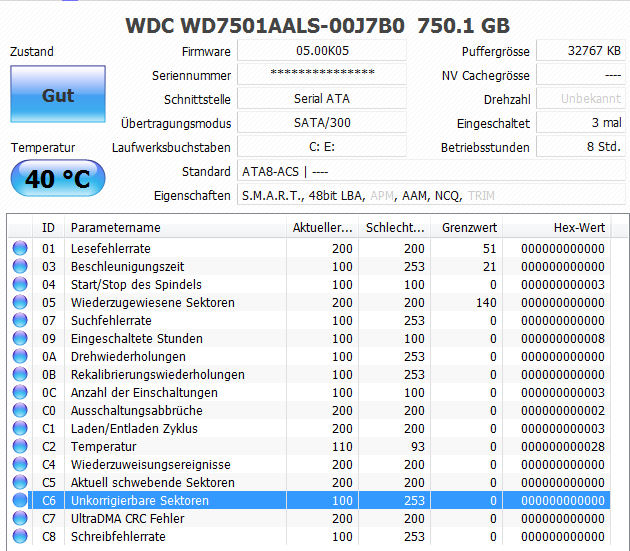Image resolution: width=630 pixels, height=551 pixels.
Task: Click the Puffergrösse value 32767 KB
Action: [581, 51]
